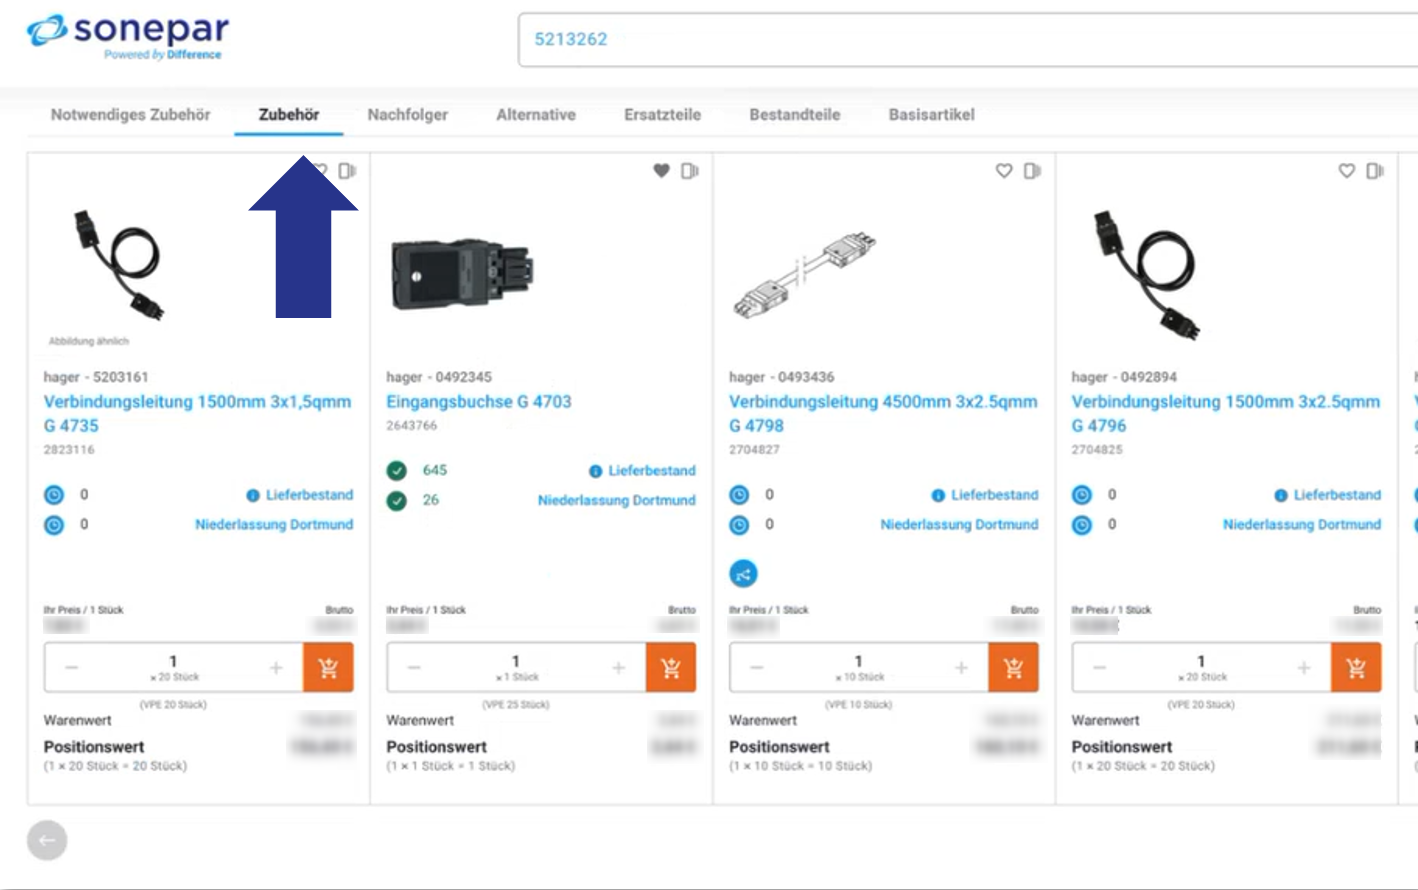1418x890 pixels.
Task: Select article number text hager - 0493436
Action: click(x=782, y=377)
